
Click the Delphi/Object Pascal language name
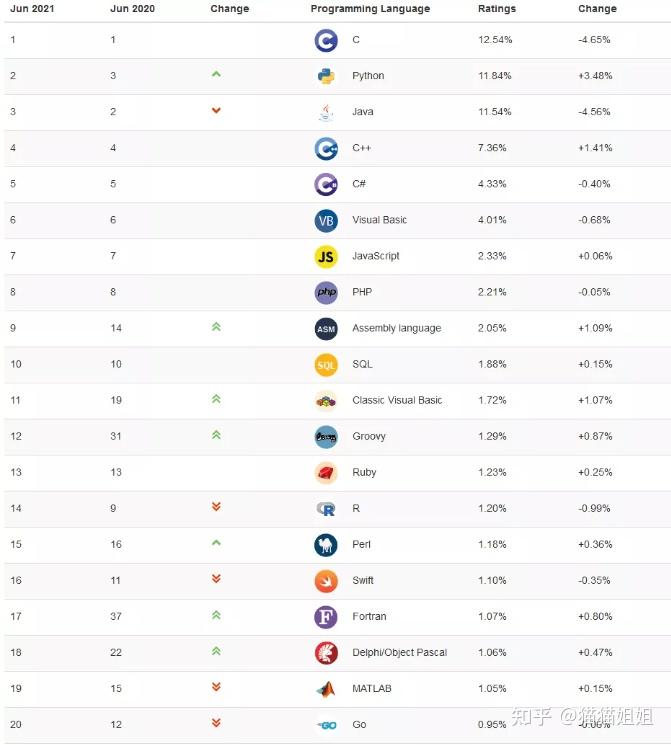pos(399,652)
